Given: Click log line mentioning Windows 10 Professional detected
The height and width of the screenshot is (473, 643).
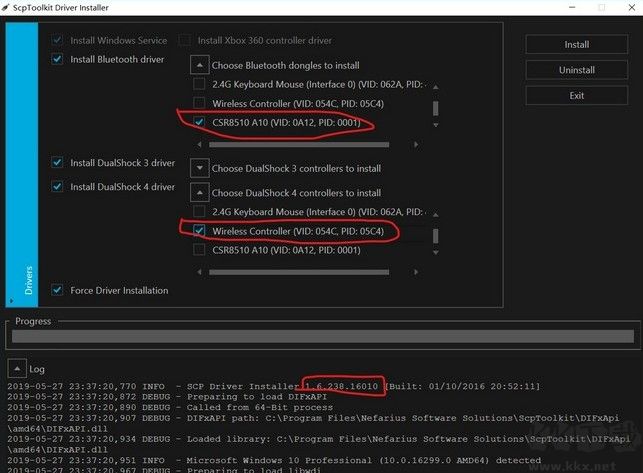Looking at the screenshot, I should 274,460.
